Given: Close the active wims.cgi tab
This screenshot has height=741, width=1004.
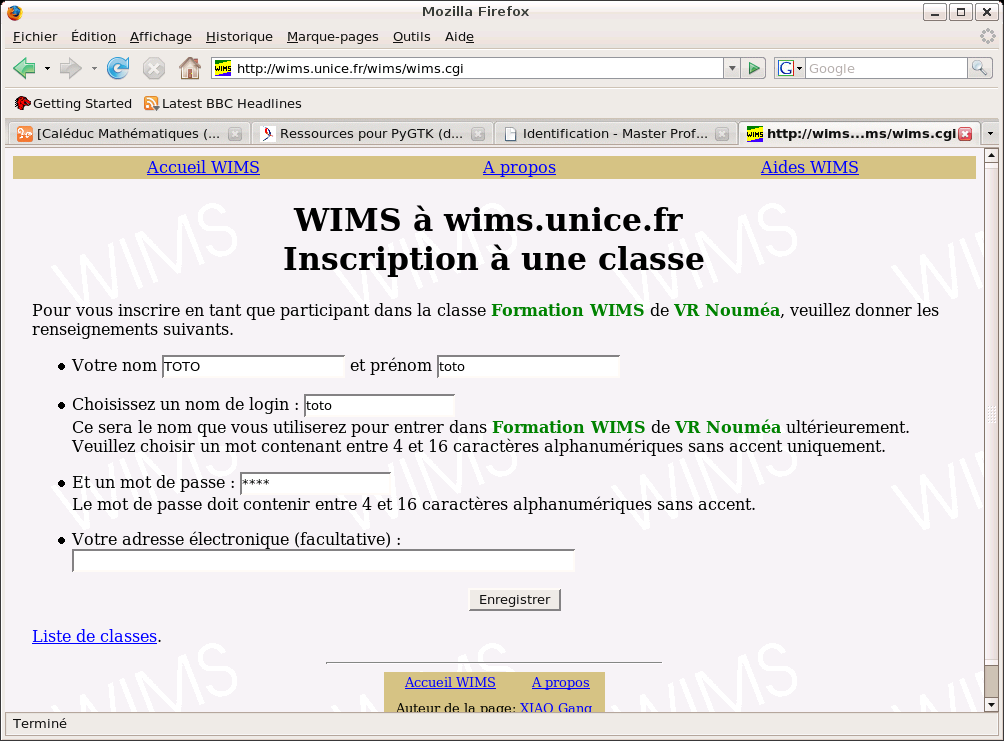Looking at the screenshot, I should (x=966, y=134).
